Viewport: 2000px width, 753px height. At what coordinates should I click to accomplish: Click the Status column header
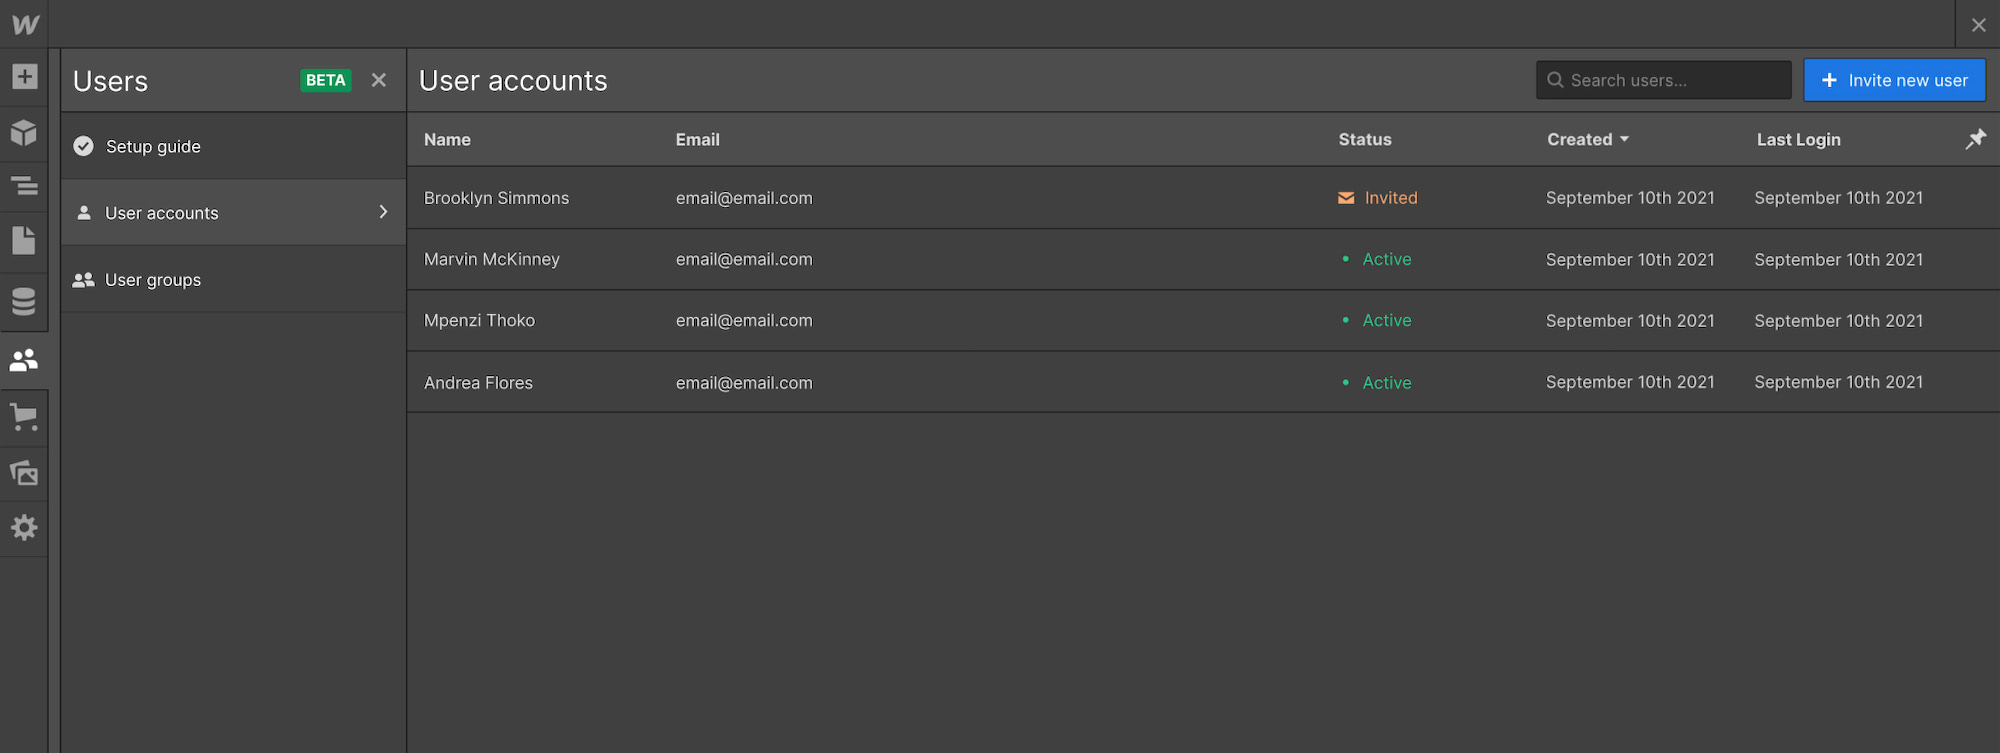[x=1365, y=139]
